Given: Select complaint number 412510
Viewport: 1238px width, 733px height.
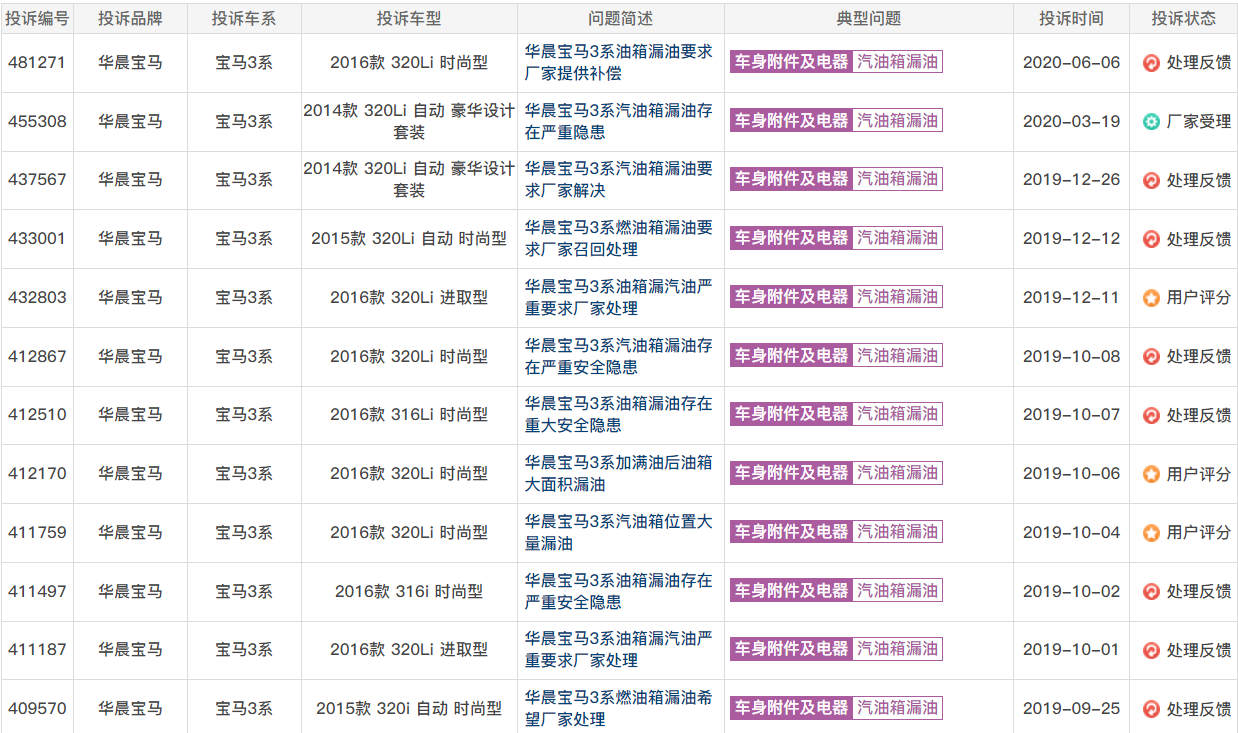Looking at the screenshot, I should [37, 415].
